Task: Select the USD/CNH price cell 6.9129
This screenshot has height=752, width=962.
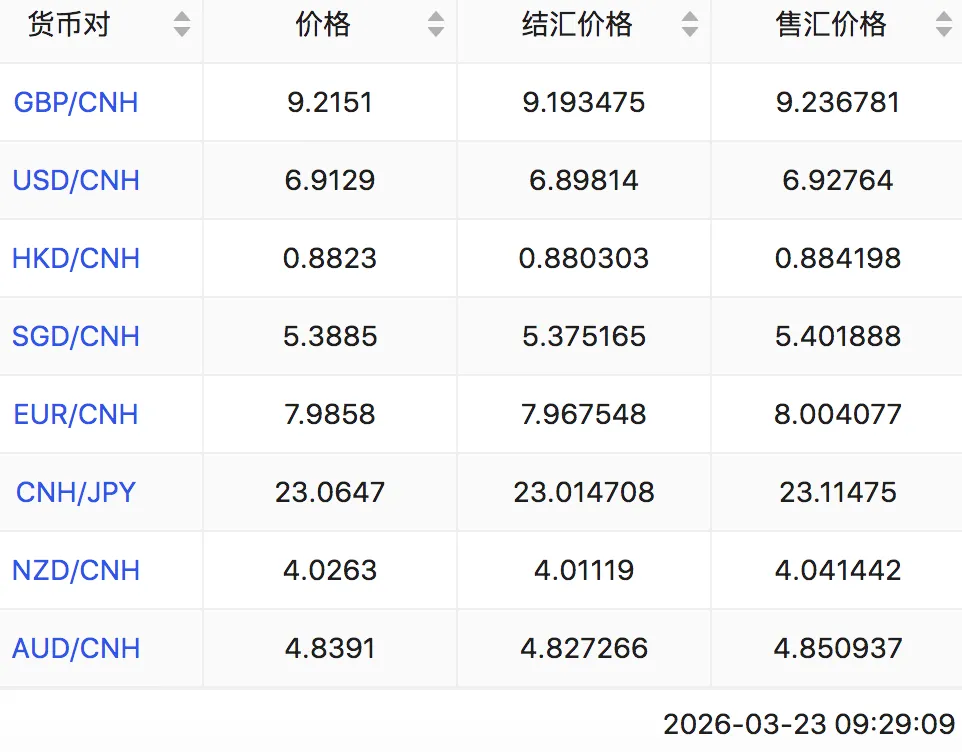Action: click(x=330, y=180)
